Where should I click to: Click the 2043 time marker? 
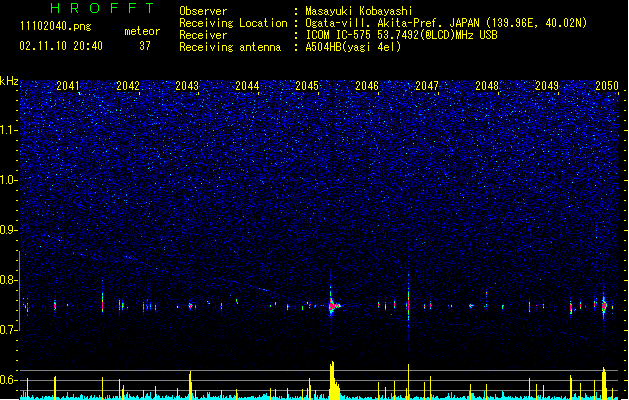click(x=187, y=86)
